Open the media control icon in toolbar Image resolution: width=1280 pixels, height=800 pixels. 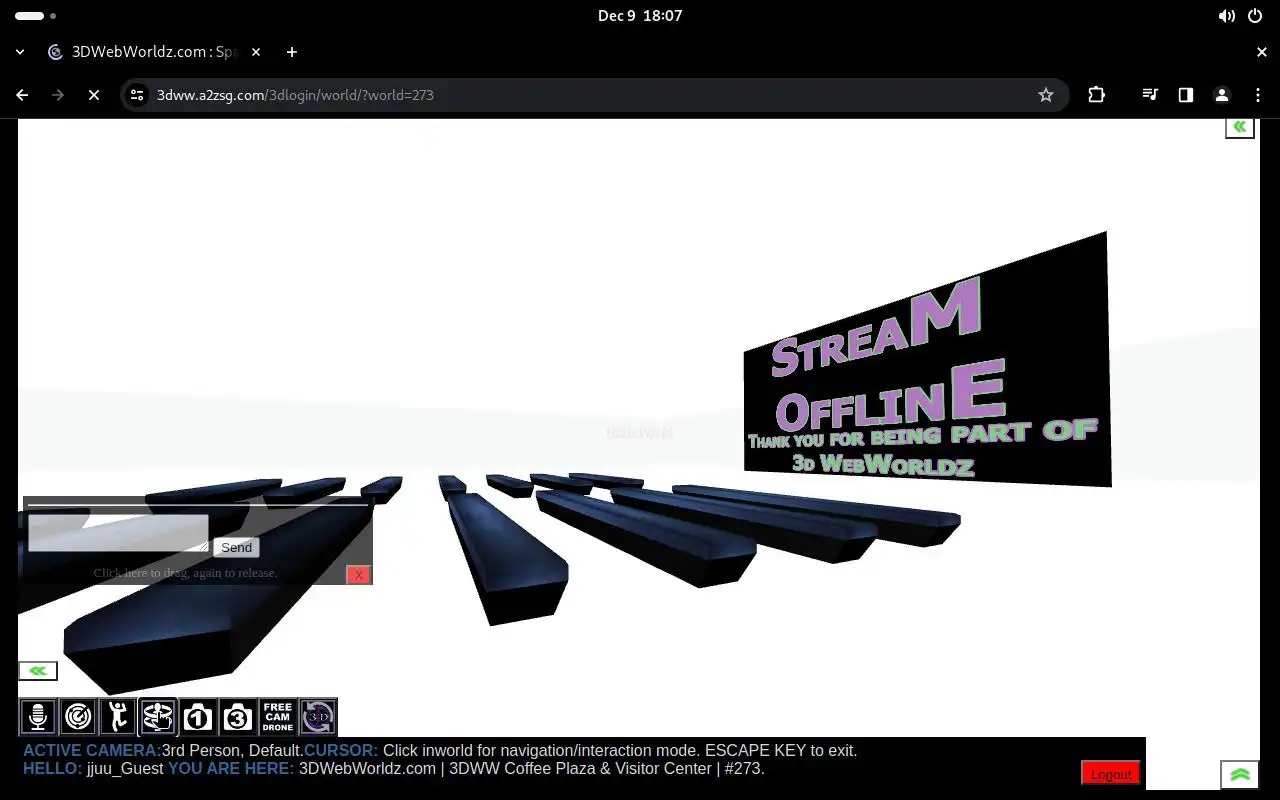coord(1150,95)
